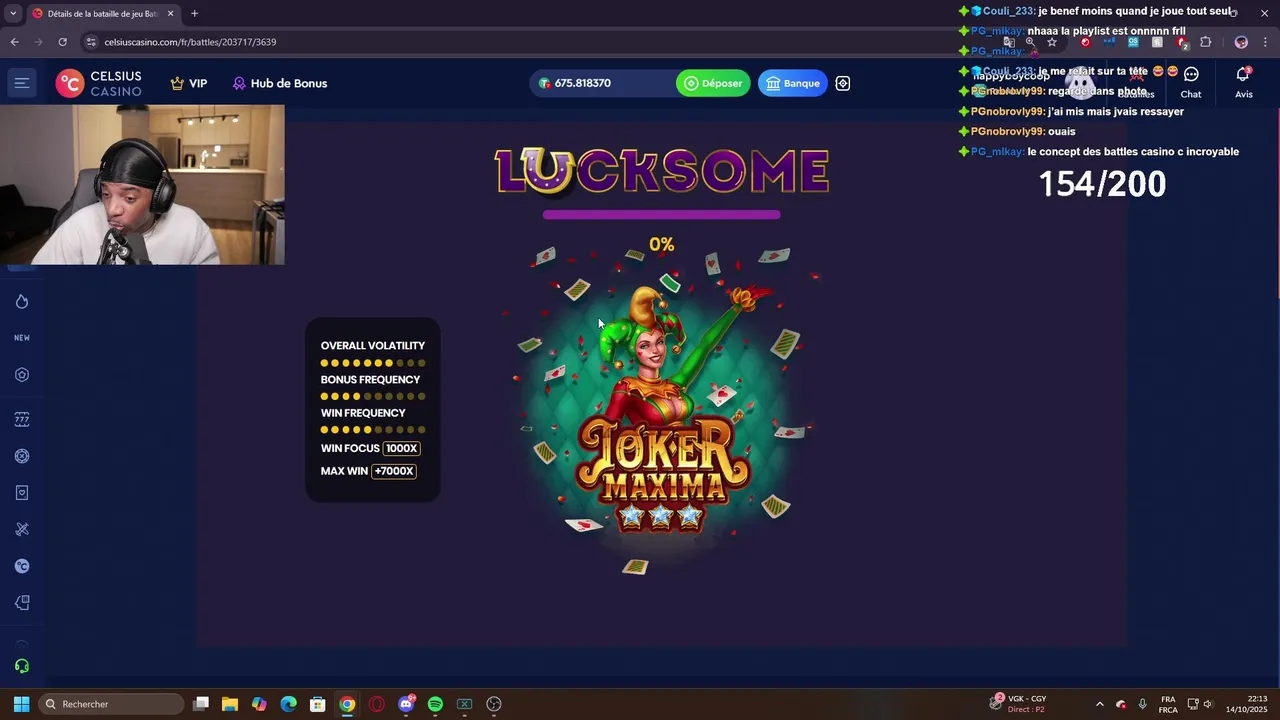Open the Chrome extensions puzzle icon
The height and width of the screenshot is (720, 1280).
coord(1205,42)
